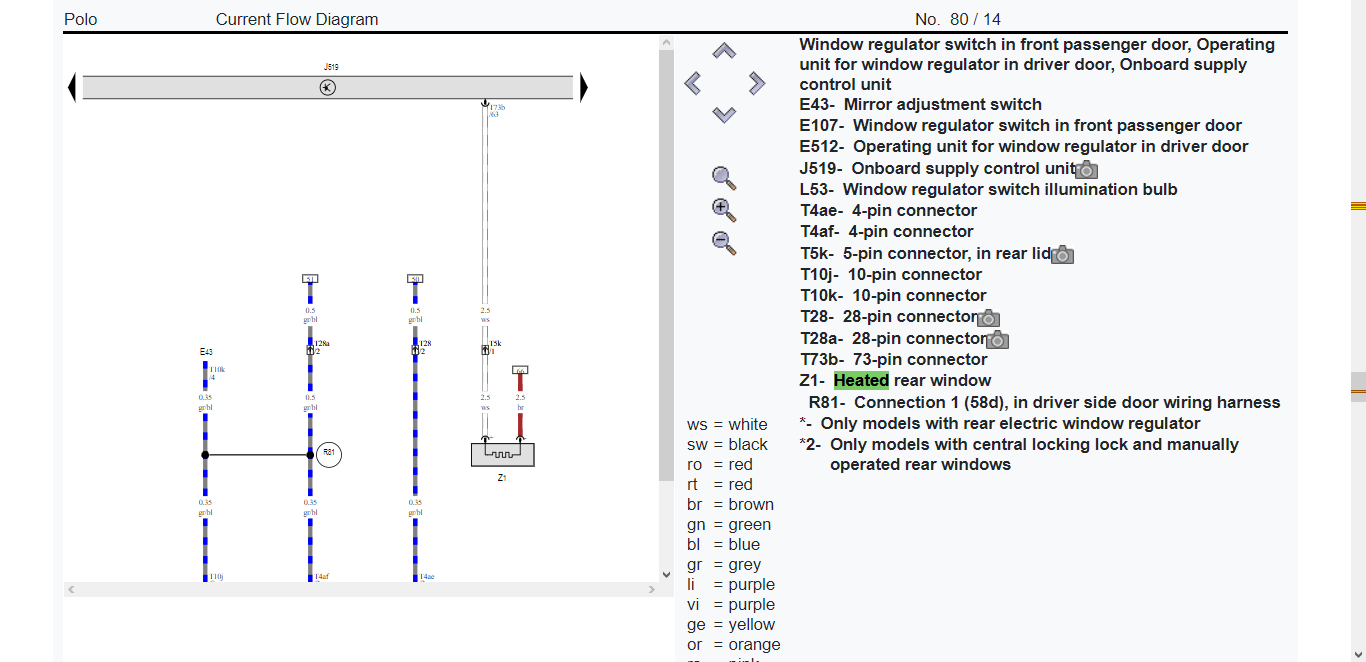Zoom in with the plus magnifier
The height and width of the screenshot is (662, 1366).
(x=724, y=210)
